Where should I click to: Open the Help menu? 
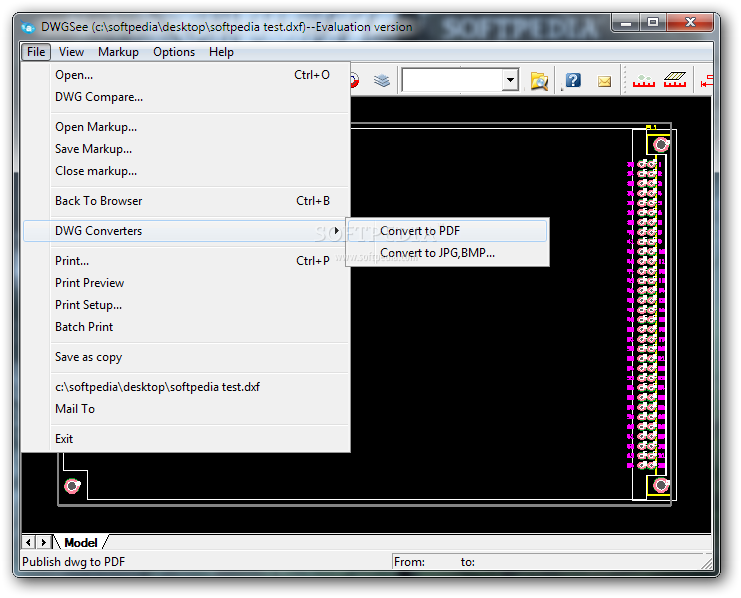click(221, 52)
